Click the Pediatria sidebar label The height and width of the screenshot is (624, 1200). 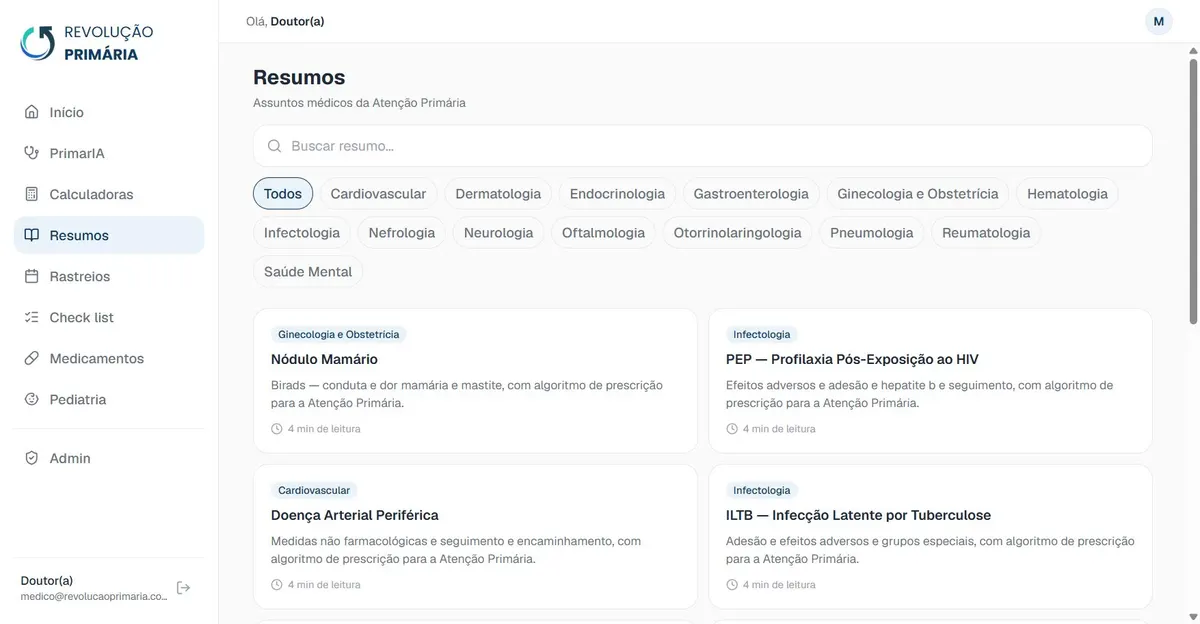[78, 399]
